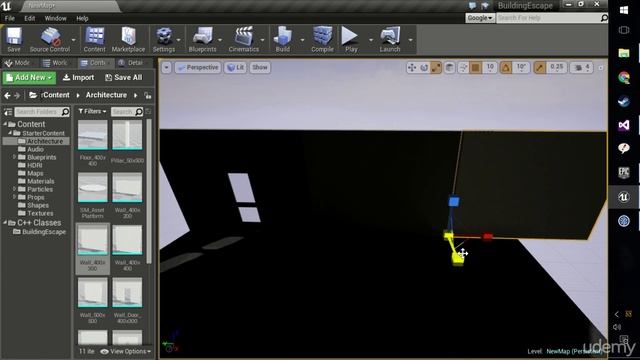Adjust camera speed setting 4
640x360 pixels.
coord(582,68)
